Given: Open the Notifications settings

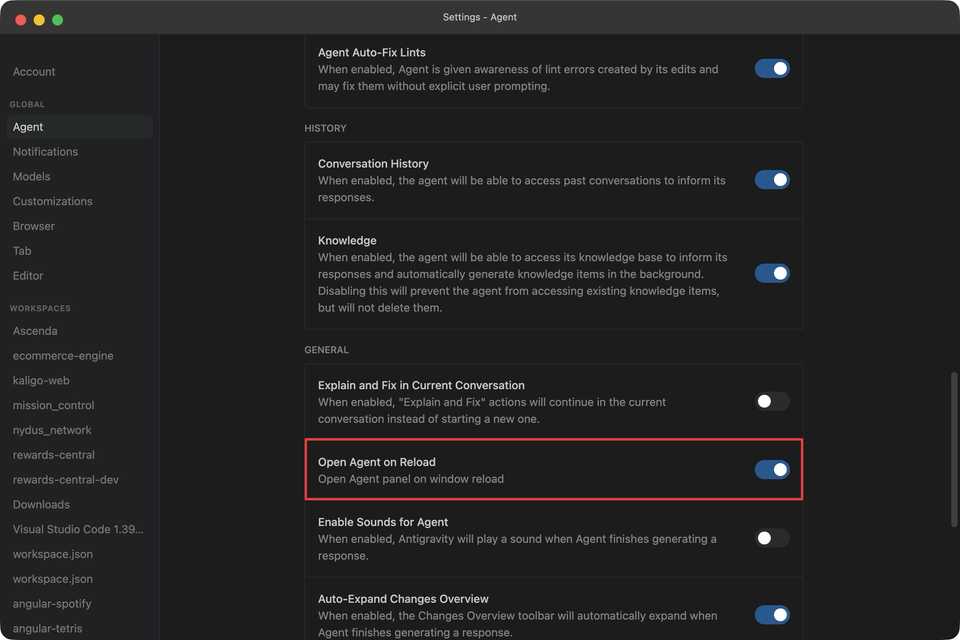Looking at the screenshot, I should [45, 151].
